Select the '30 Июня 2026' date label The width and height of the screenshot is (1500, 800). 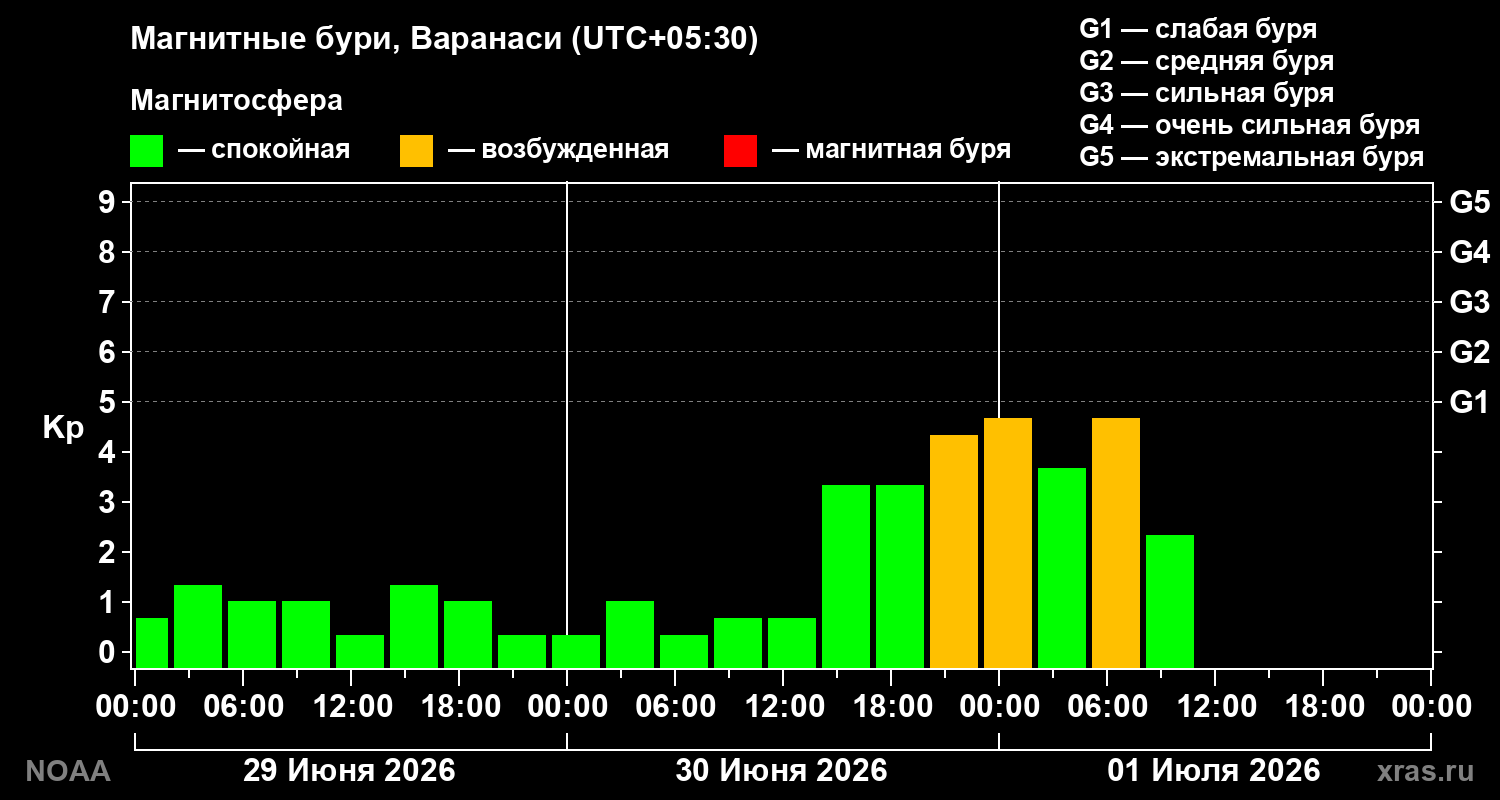pyautogui.click(x=782, y=771)
